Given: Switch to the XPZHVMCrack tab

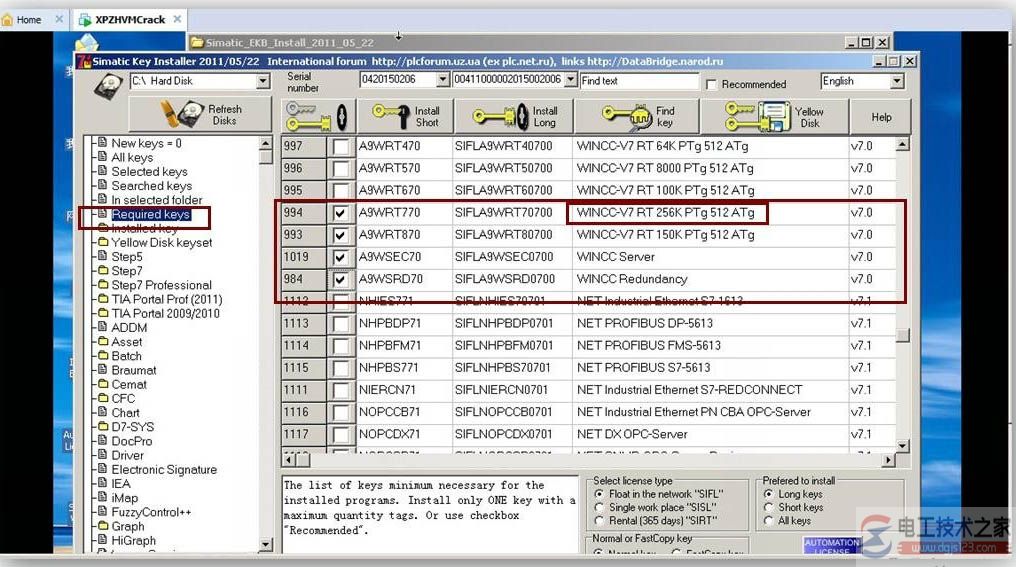Looking at the screenshot, I should pyautogui.click(x=130, y=19).
